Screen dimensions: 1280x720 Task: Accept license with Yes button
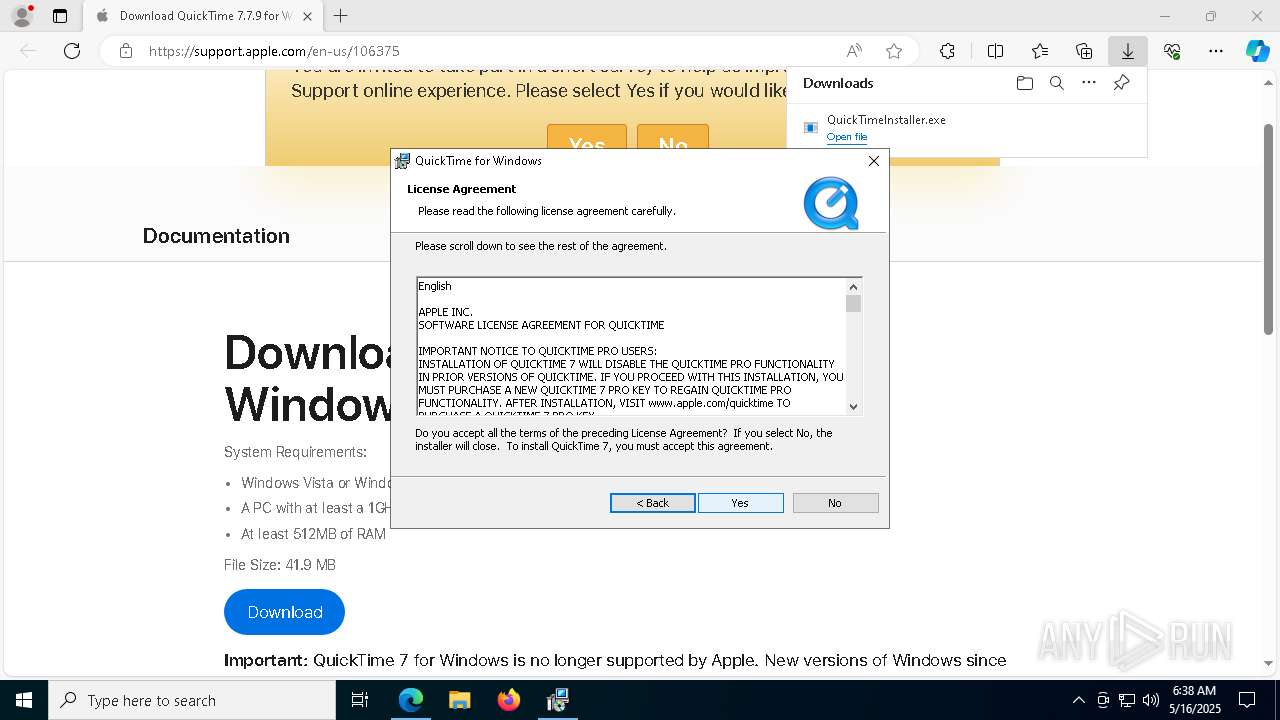point(741,503)
